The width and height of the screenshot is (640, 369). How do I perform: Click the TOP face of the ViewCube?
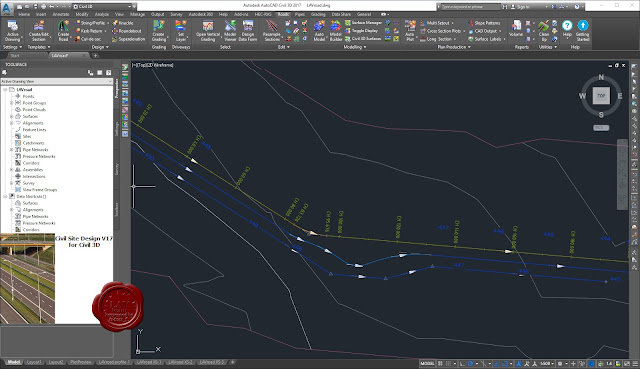(x=601, y=96)
